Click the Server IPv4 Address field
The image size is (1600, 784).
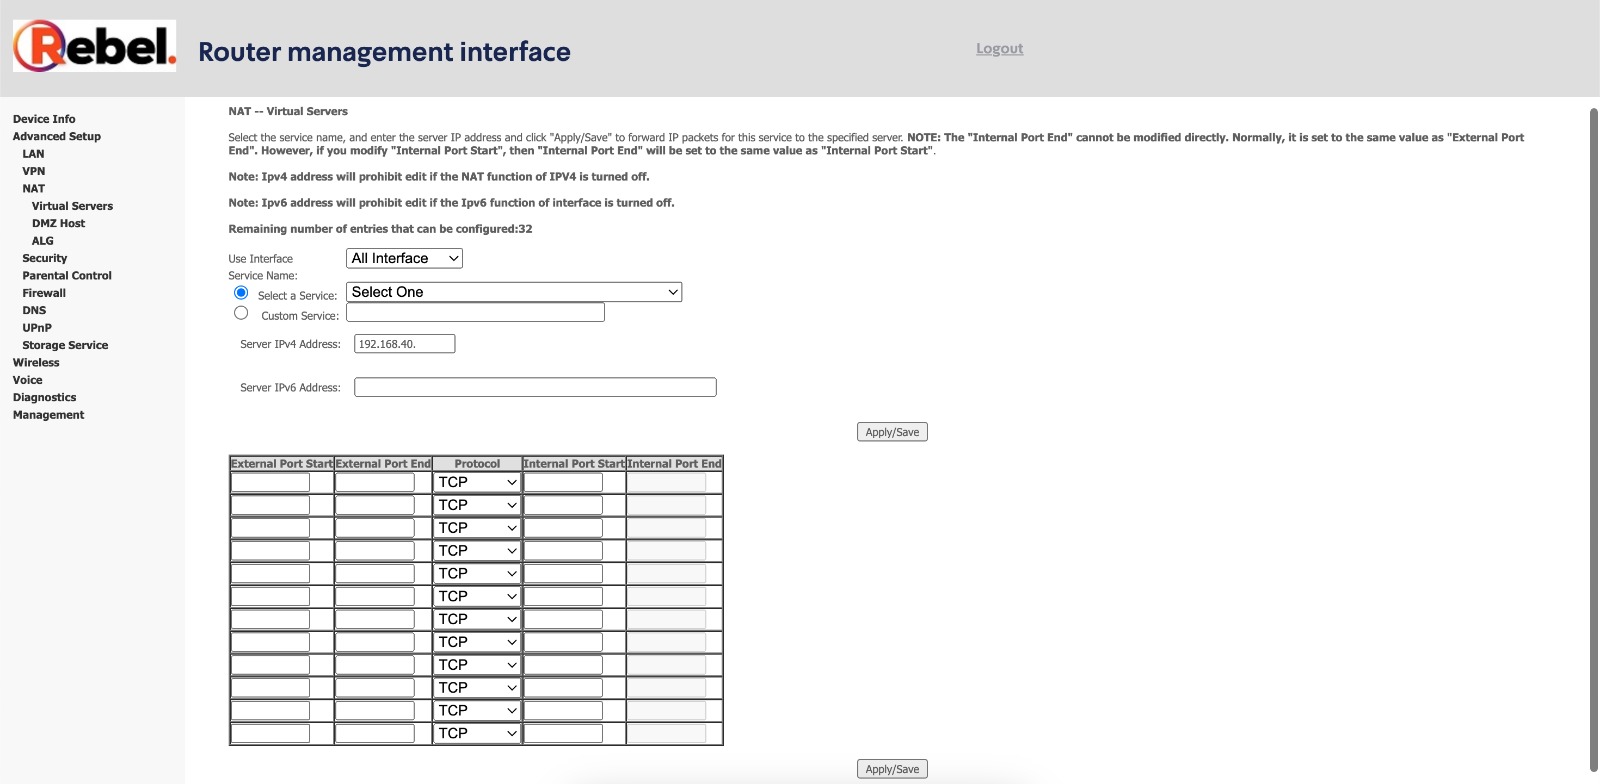(404, 344)
